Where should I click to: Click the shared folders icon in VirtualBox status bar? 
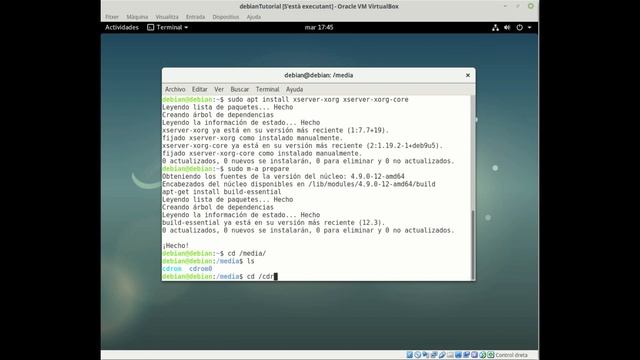click(451, 355)
